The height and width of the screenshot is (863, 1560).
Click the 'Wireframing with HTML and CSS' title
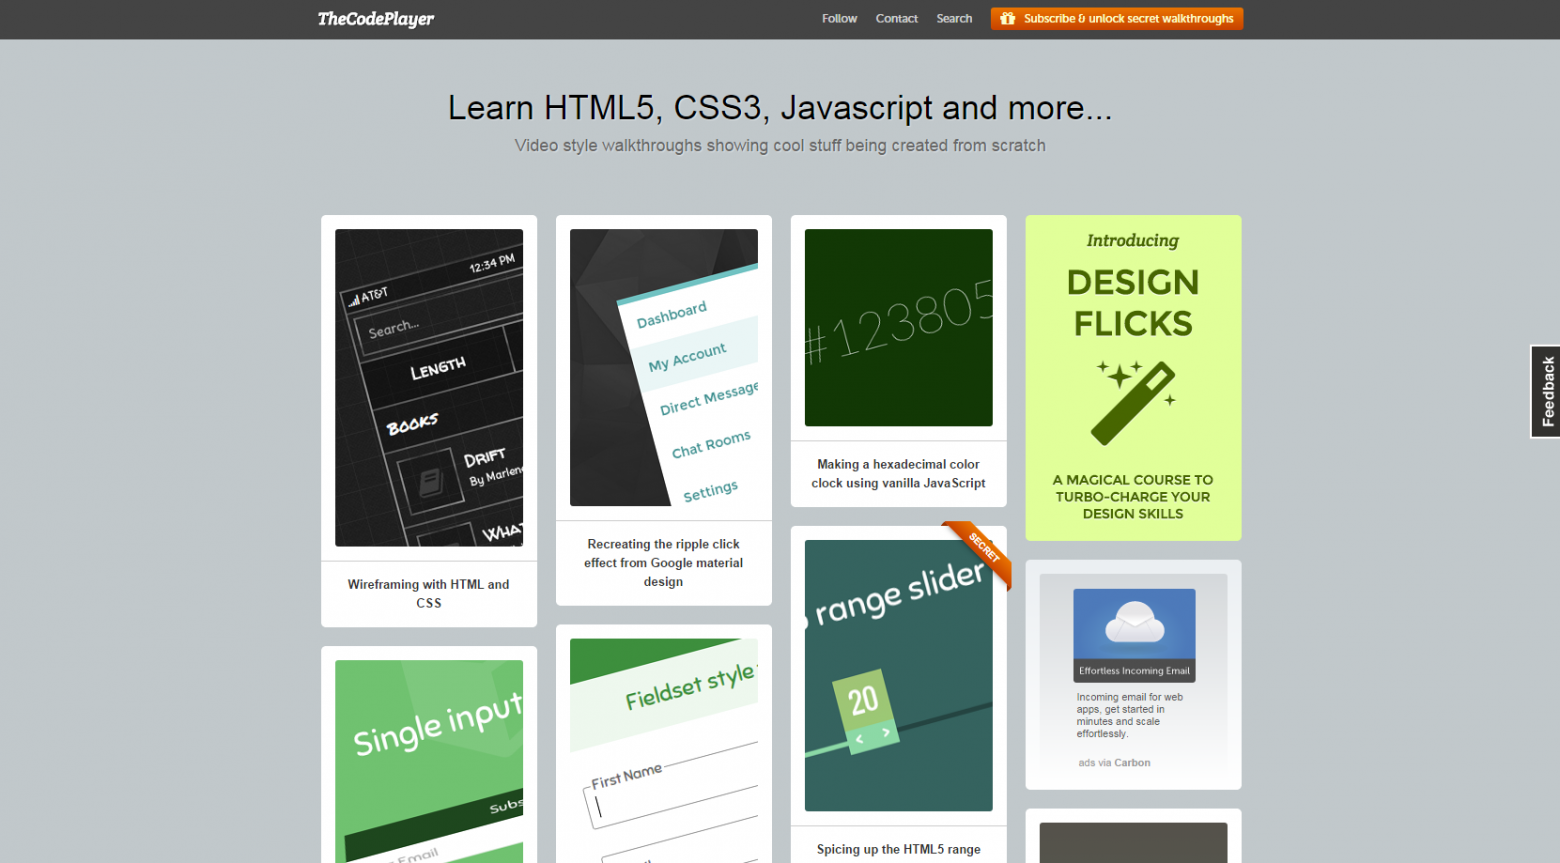[429, 593]
